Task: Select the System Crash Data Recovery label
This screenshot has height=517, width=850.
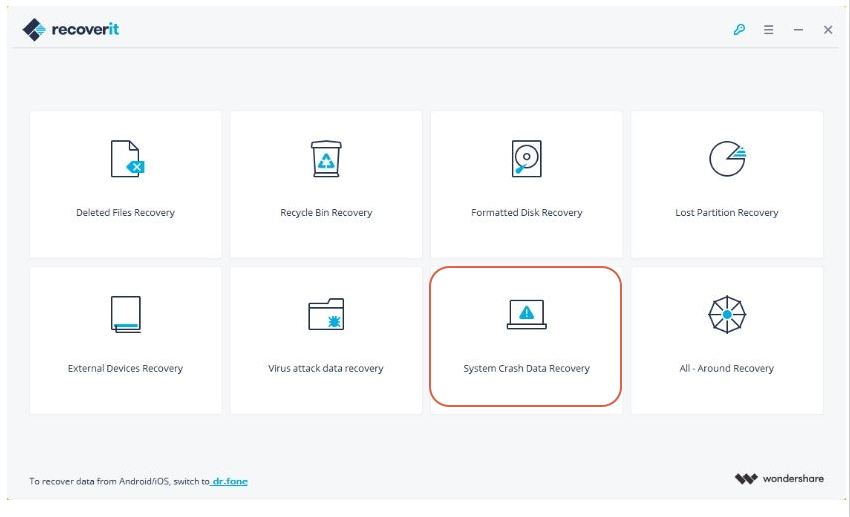Action: (x=526, y=368)
